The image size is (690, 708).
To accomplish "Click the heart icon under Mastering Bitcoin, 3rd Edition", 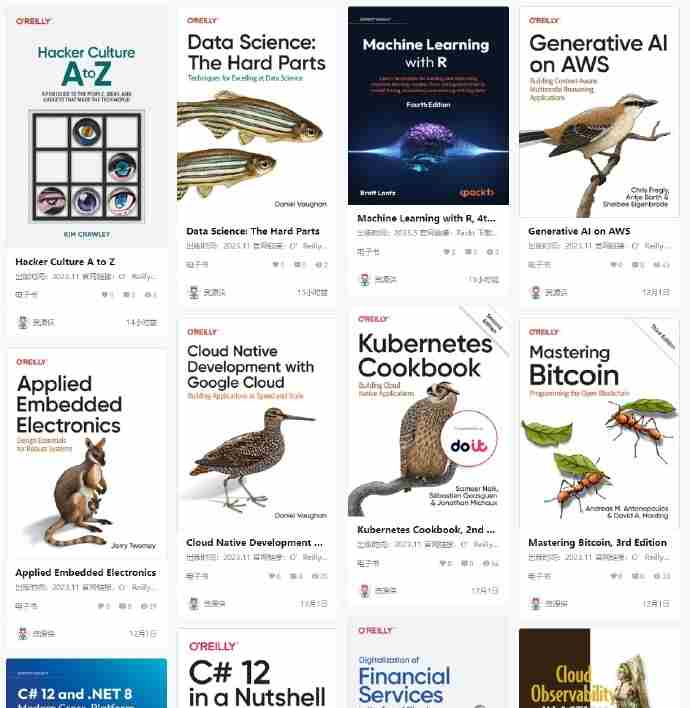I will 614,576.
